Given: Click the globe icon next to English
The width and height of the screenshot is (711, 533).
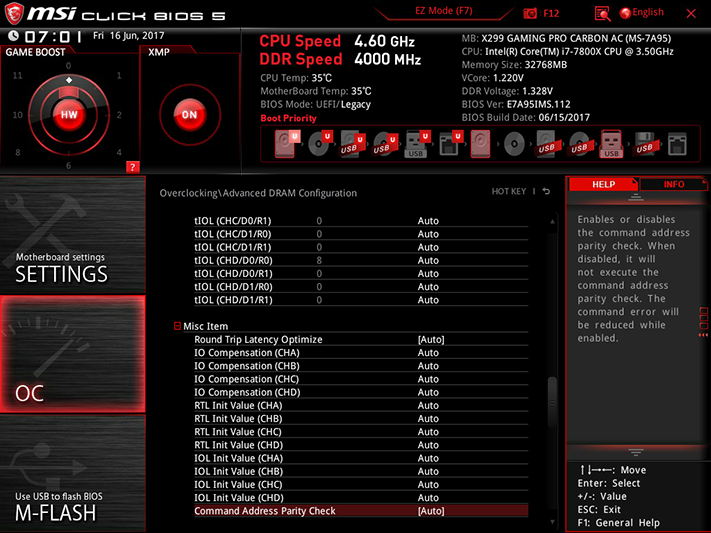Looking at the screenshot, I should pyautogui.click(x=625, y=13).
